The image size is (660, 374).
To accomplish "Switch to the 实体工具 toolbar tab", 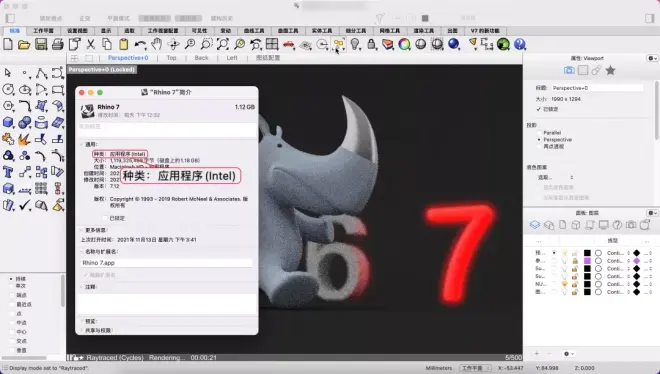I will [322, 31].
